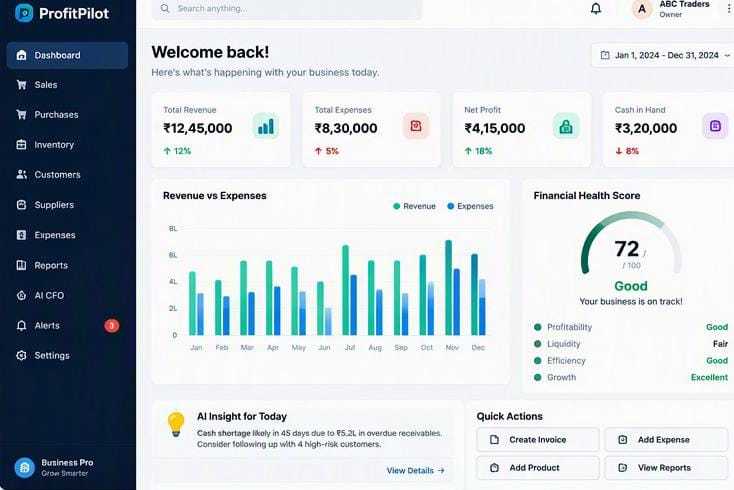Click the Total Expenses 5% change indicator
Viewport: 734px width, 490px height.
326,151
